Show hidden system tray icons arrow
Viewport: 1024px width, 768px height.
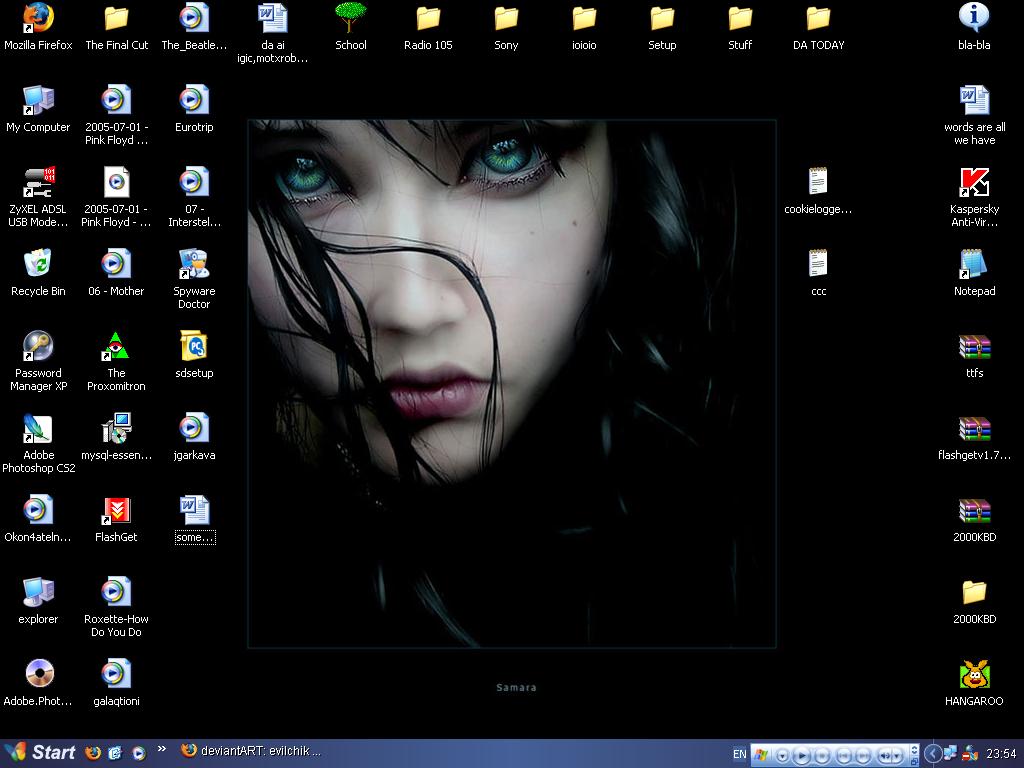[933, 754]
